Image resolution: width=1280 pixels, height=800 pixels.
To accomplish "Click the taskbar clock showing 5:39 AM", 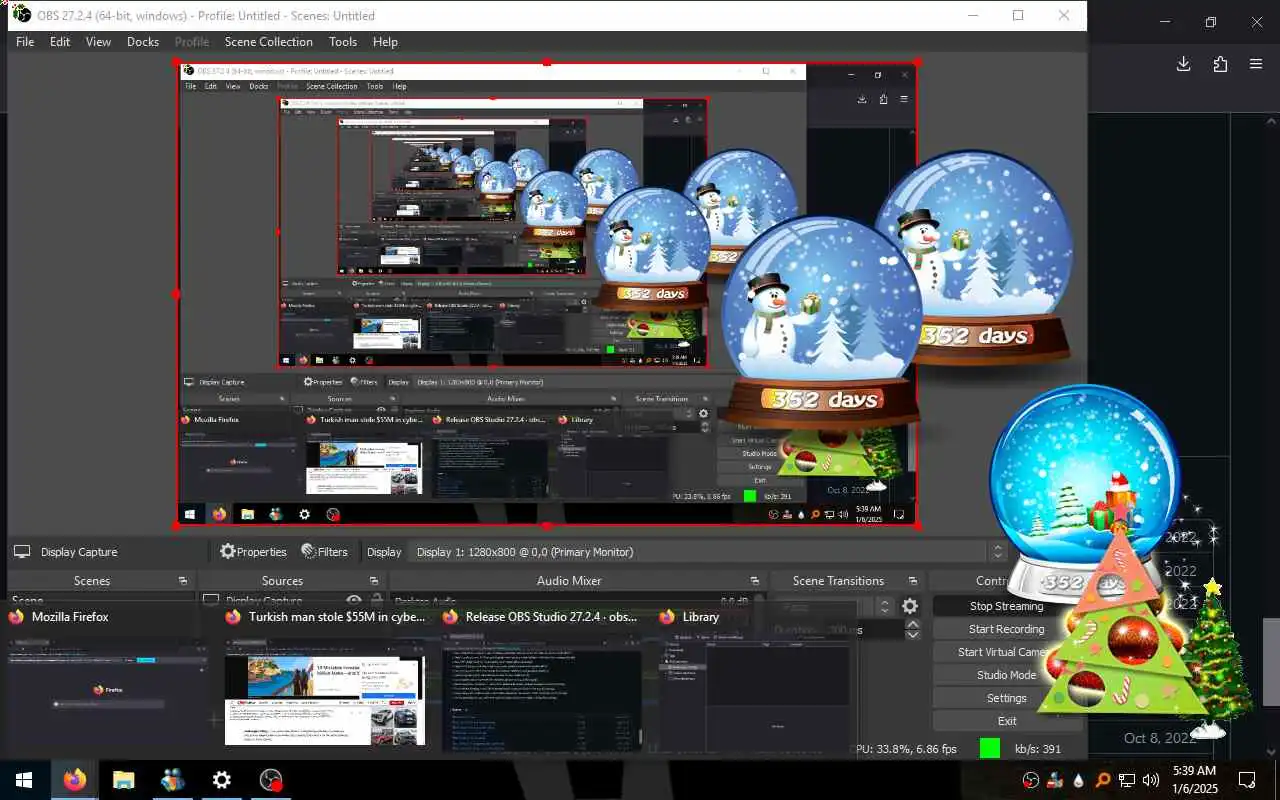I will point(1194,780).
